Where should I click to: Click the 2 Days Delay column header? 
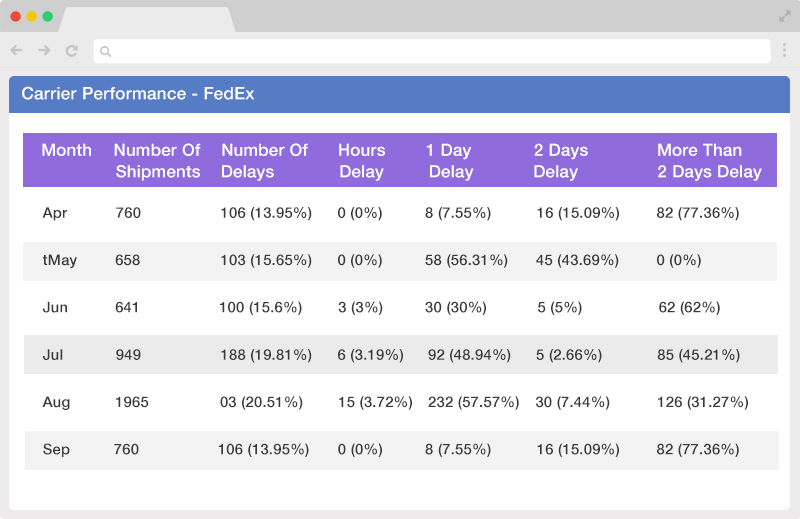(x=561, y=161)
